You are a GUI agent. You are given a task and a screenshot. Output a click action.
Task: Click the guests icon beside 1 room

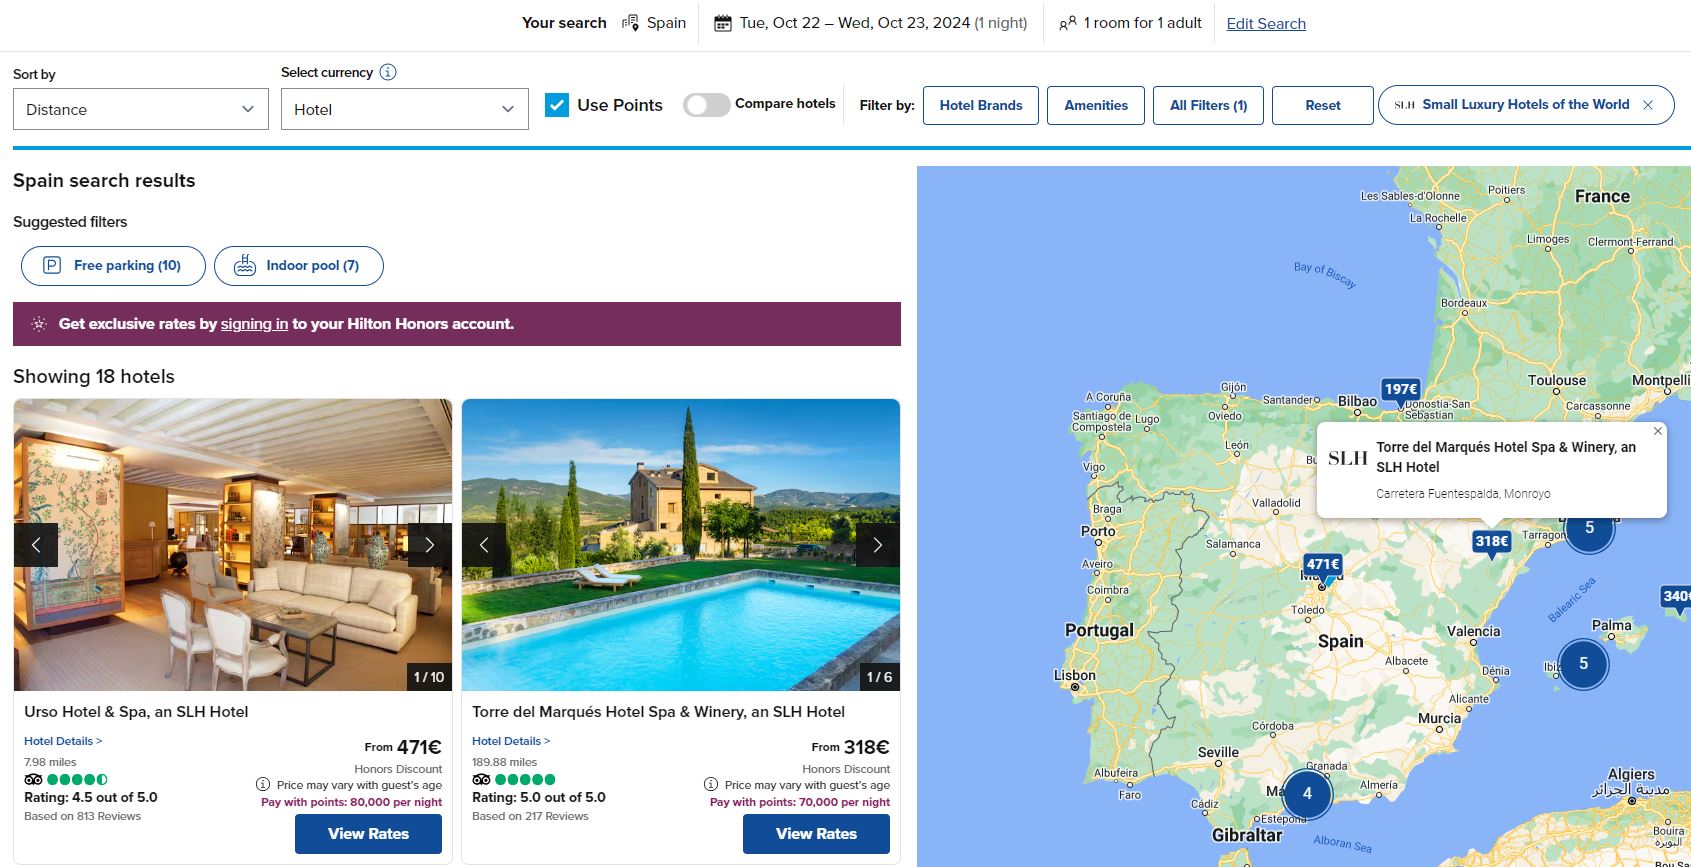click(x=1068, y=23)
